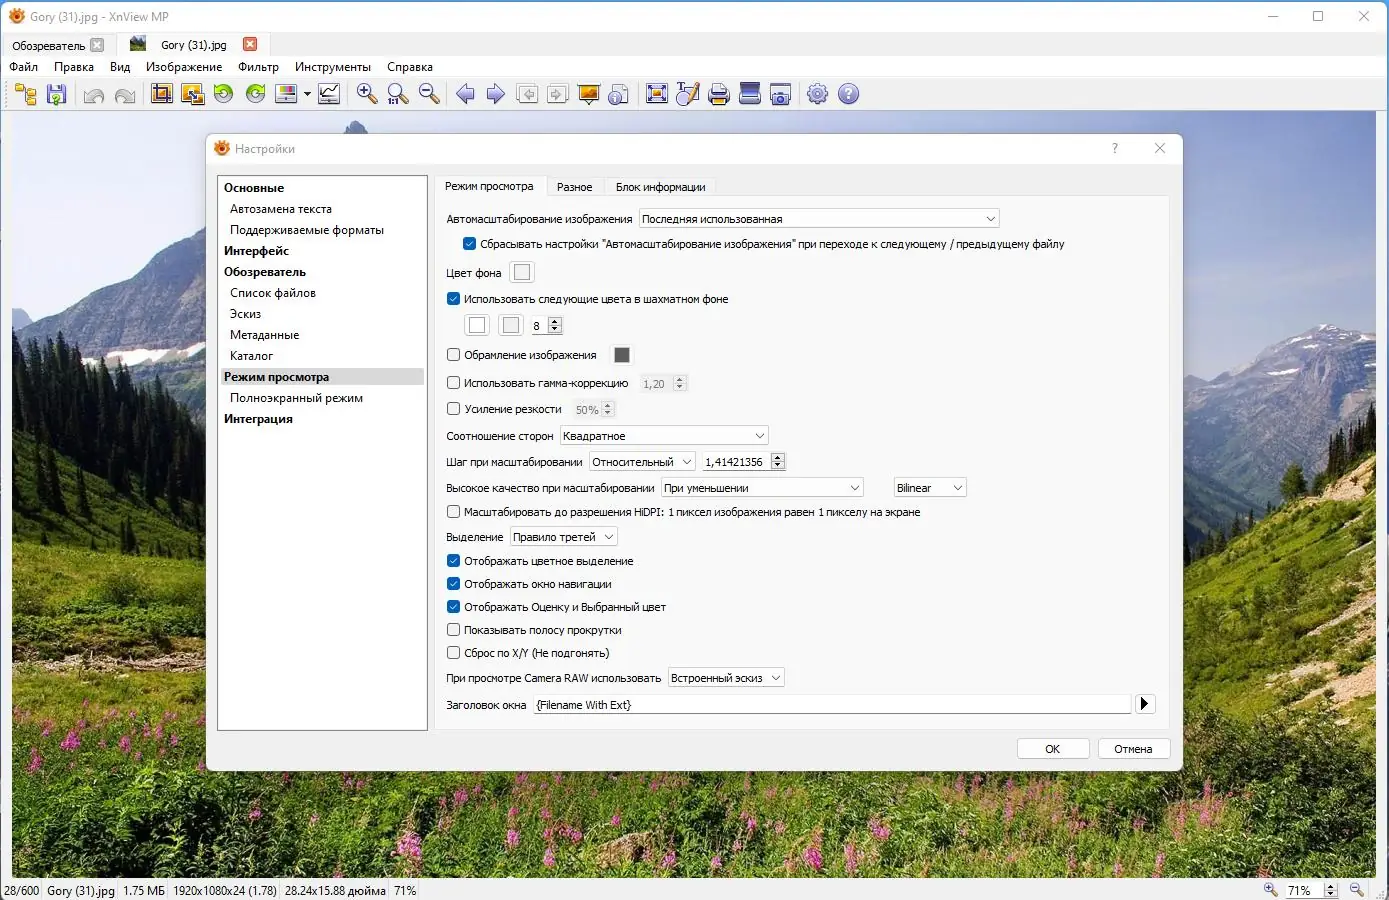This screenshot has height=900, width=1389.
Task: Enable the scale to HiDPI resolution checkbox
Action: tap(453, 512)
